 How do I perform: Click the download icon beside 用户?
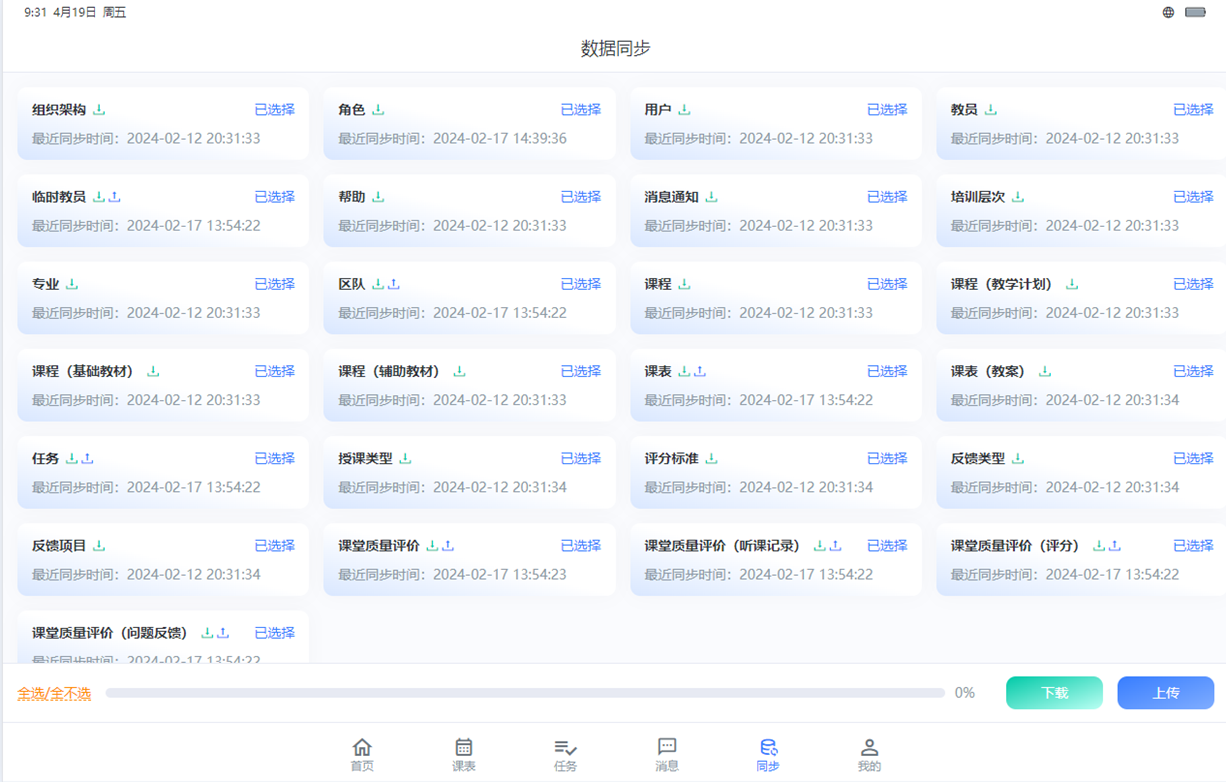coord(684,110)
